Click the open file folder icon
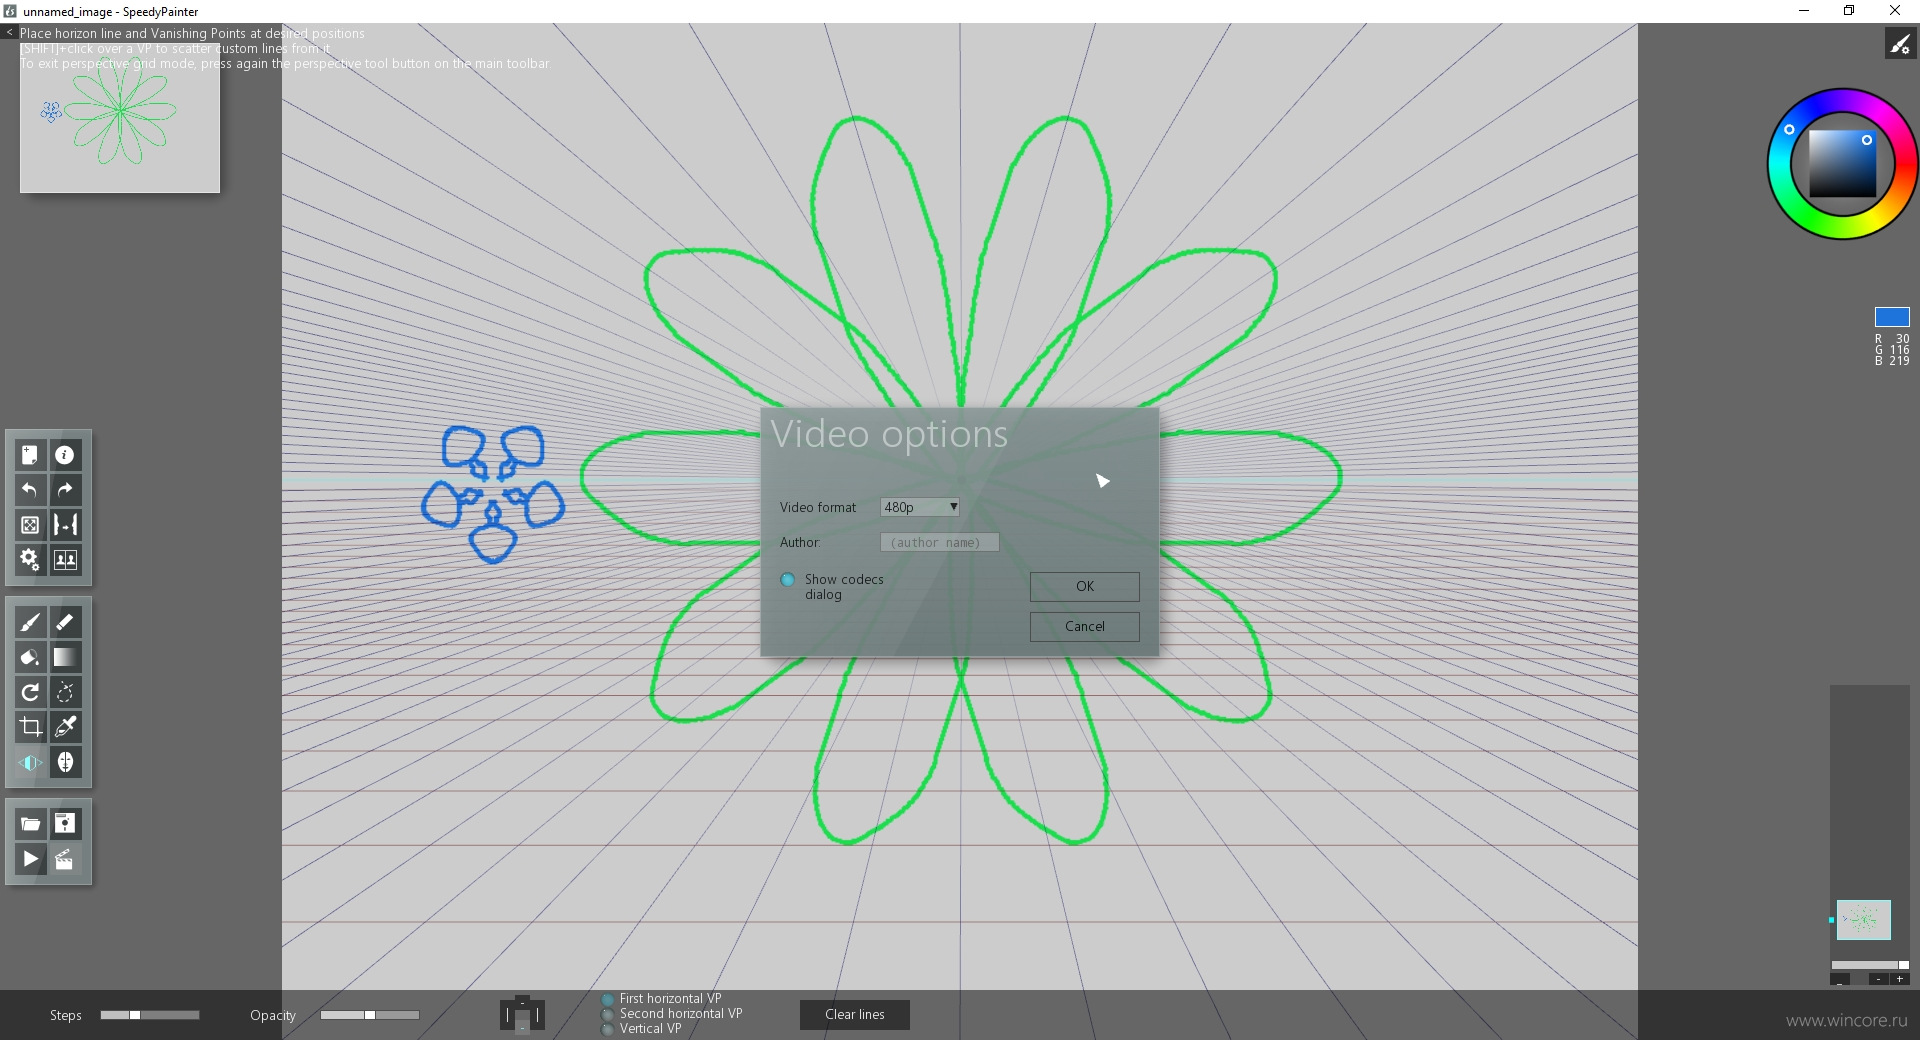 click(x=30, y=824)
